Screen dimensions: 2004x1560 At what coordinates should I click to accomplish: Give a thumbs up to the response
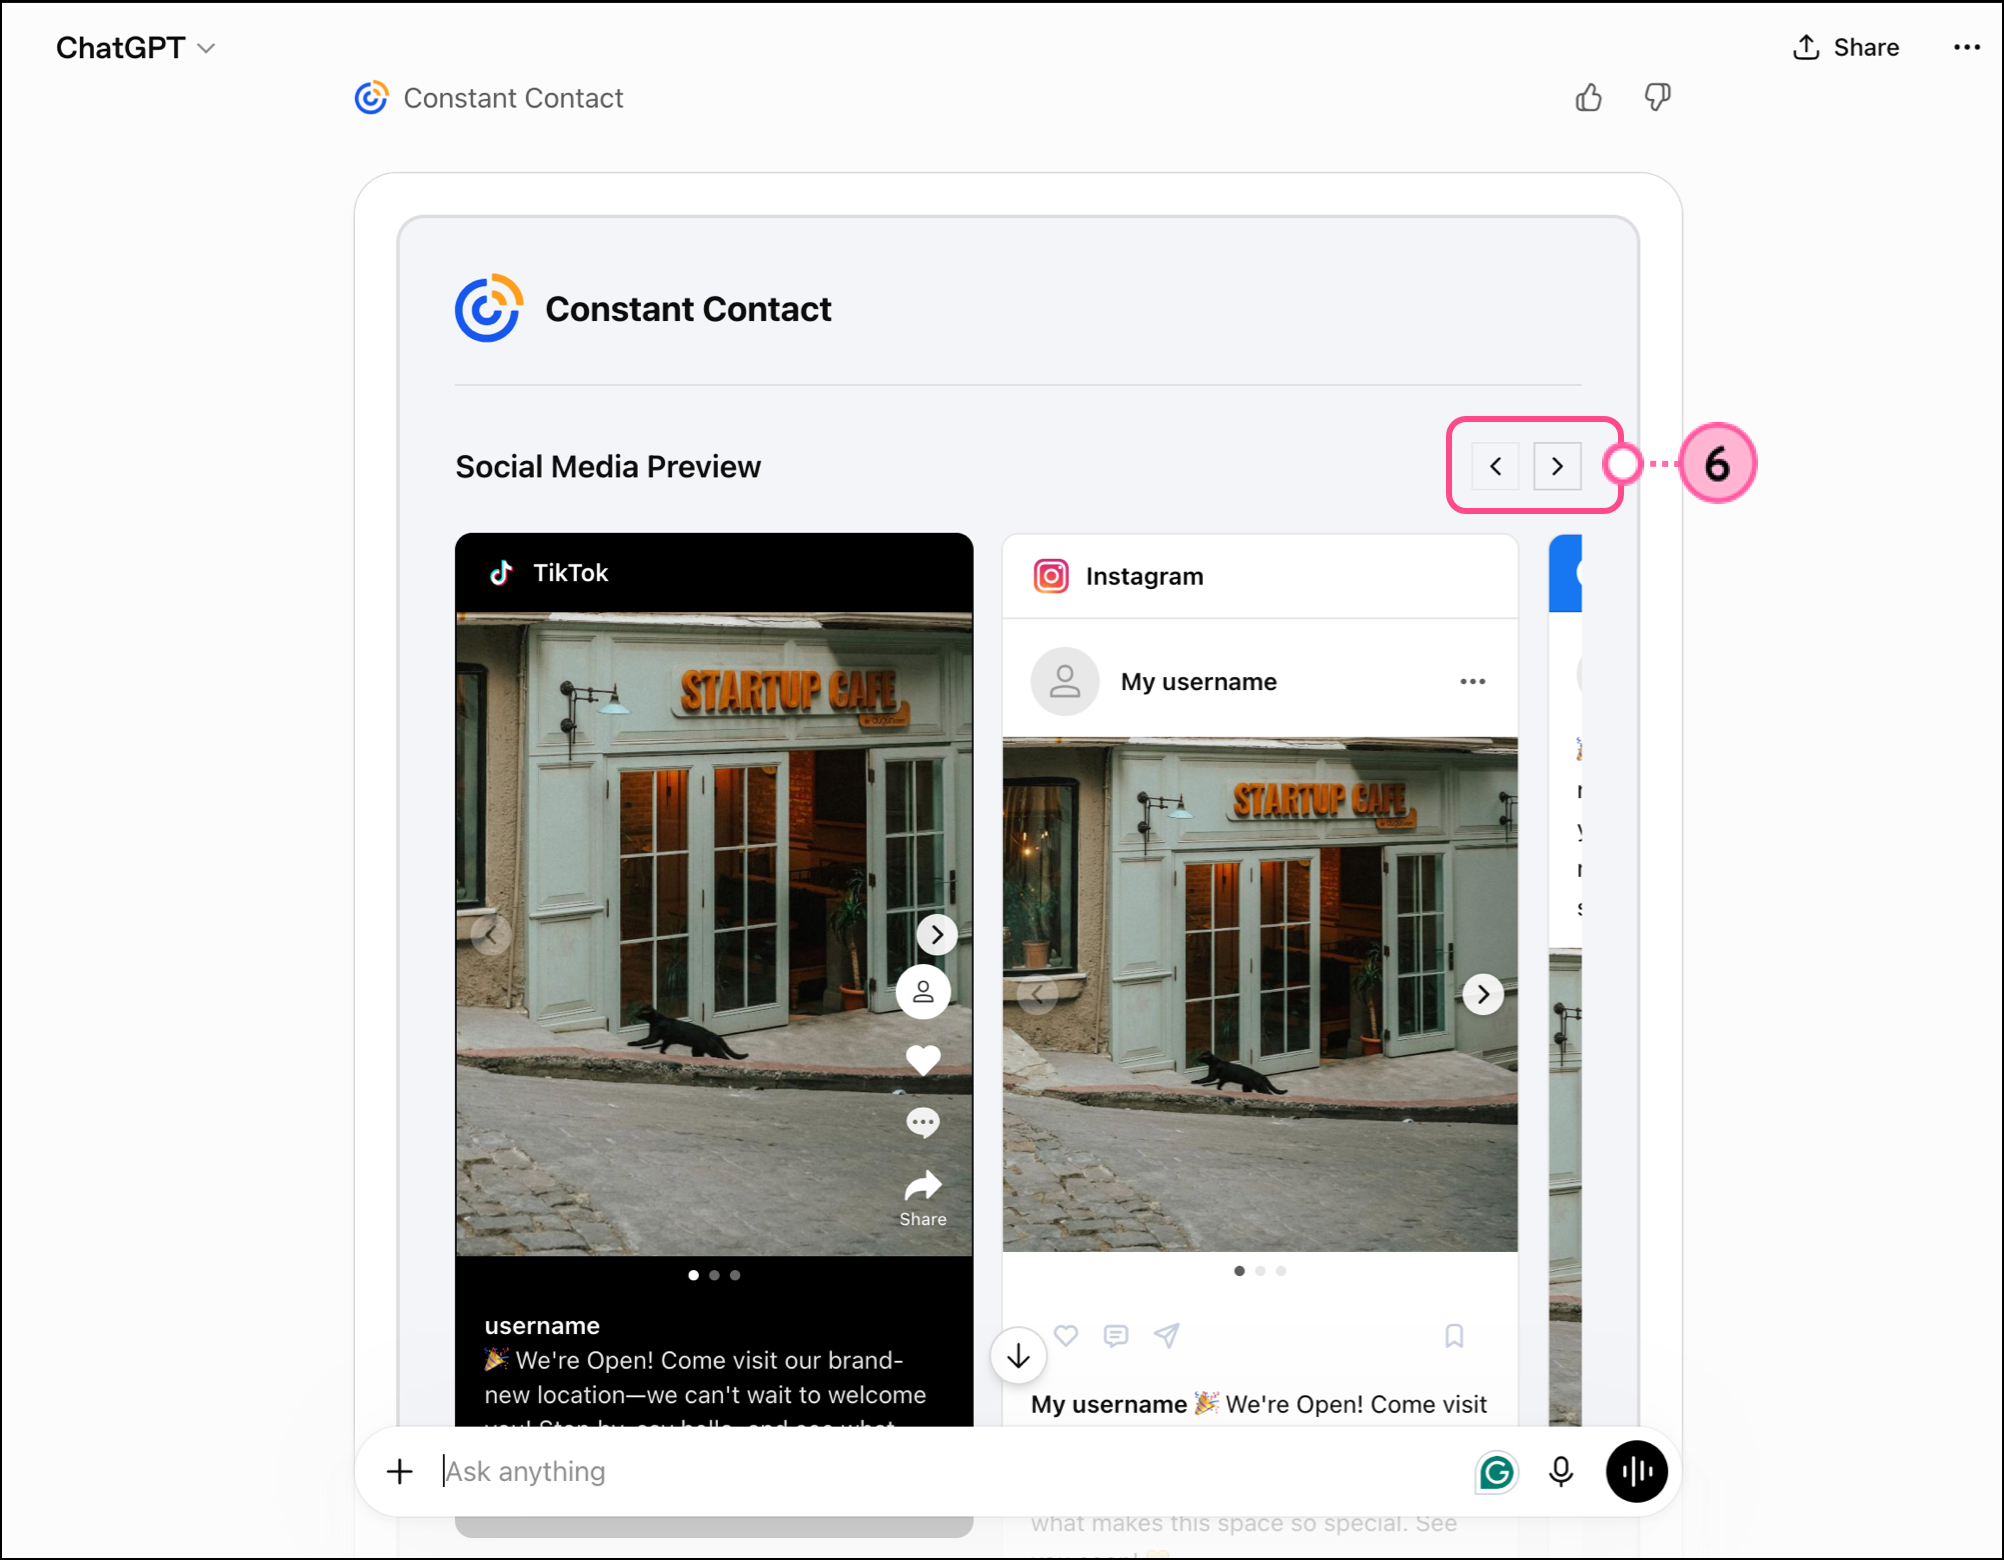click(x=1588, y=98)
